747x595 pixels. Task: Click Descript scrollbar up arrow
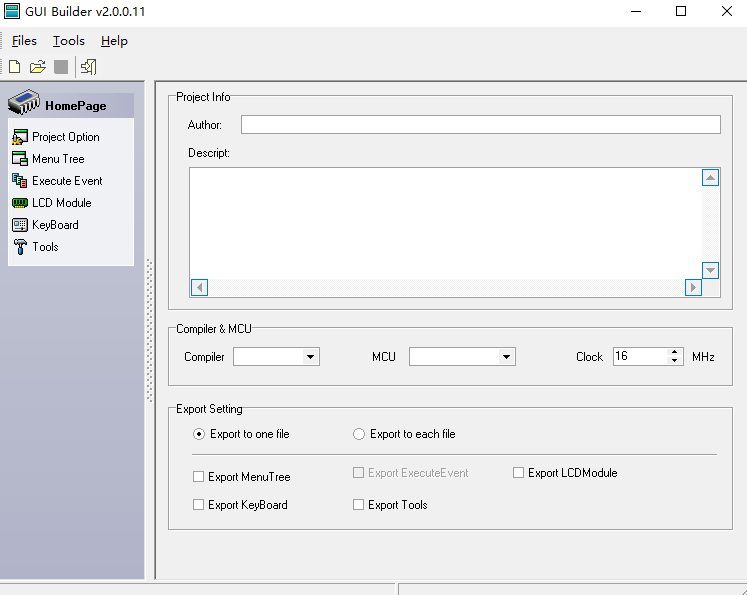click(710, 178)
